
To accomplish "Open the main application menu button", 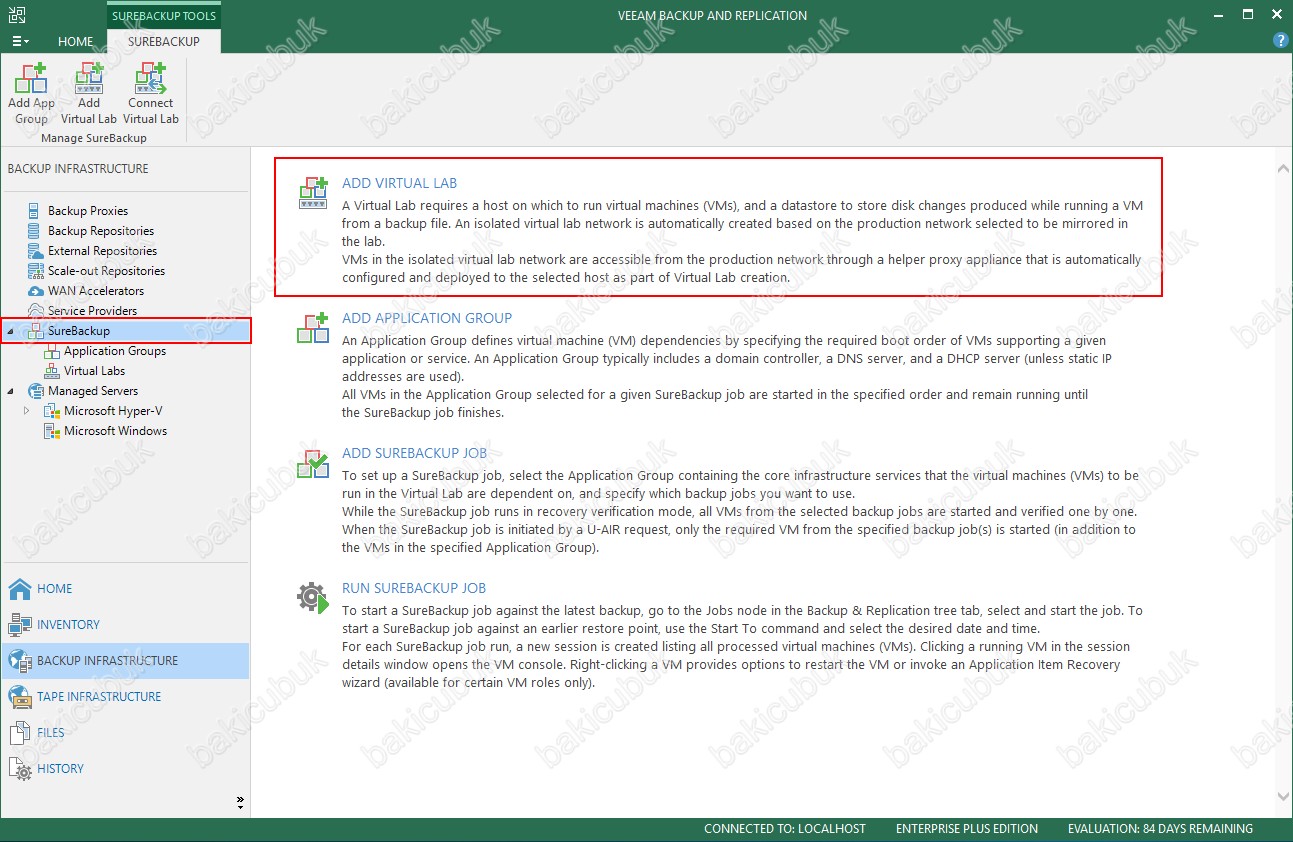I will (x=20, y=42).
